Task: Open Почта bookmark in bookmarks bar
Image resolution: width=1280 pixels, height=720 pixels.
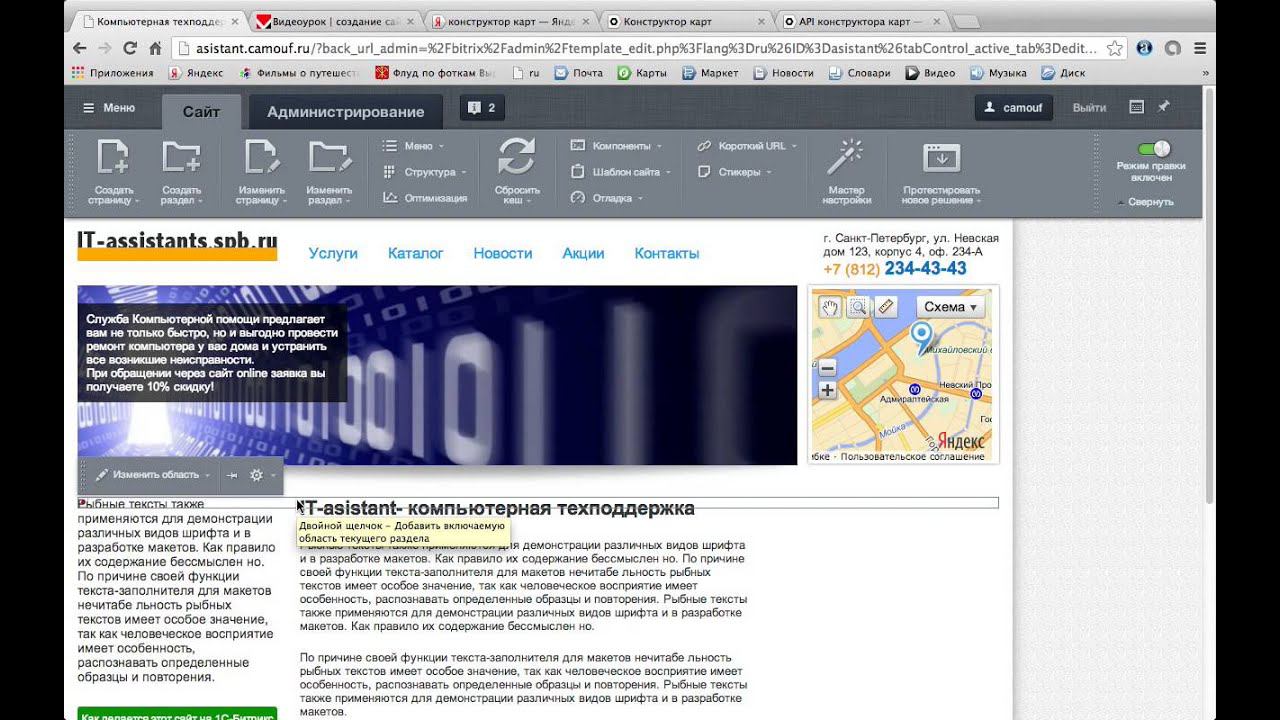Action: point(578,73)
